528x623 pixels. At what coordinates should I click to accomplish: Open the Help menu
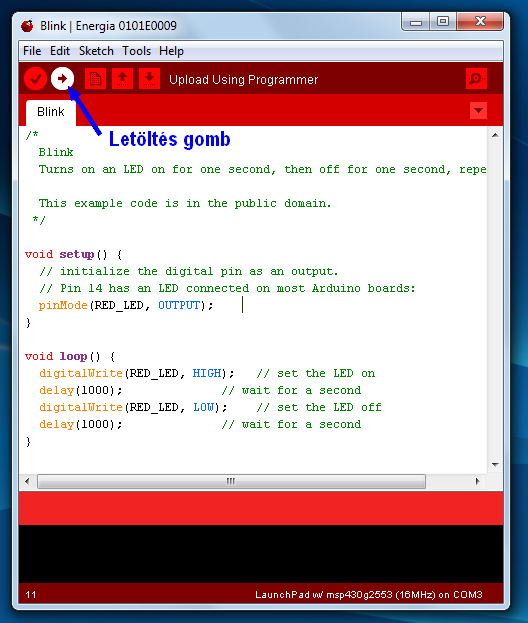(171, 51)
